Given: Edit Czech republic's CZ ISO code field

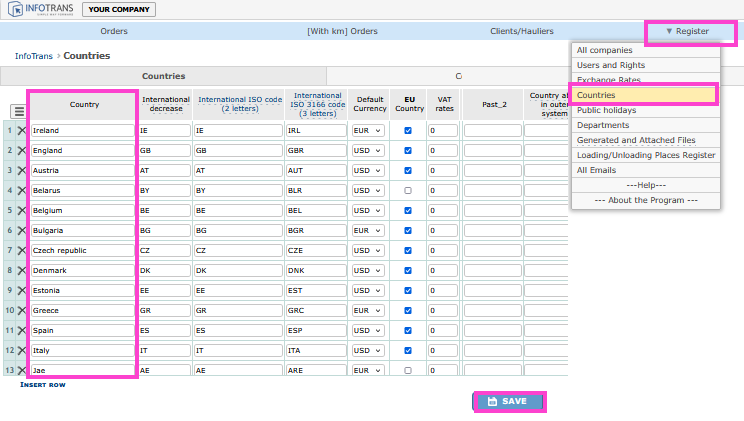Looking at the screenshot, I should click(x=238, y=250).
